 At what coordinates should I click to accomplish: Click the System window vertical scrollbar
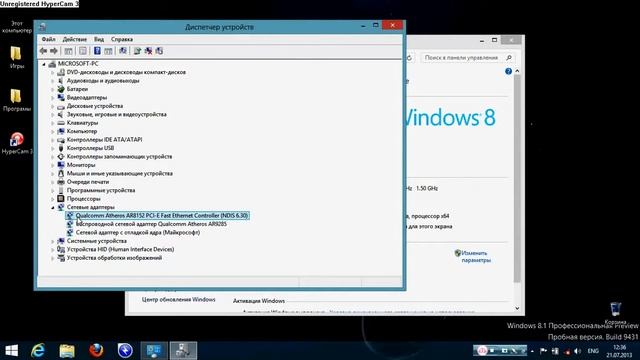[517, 178]
